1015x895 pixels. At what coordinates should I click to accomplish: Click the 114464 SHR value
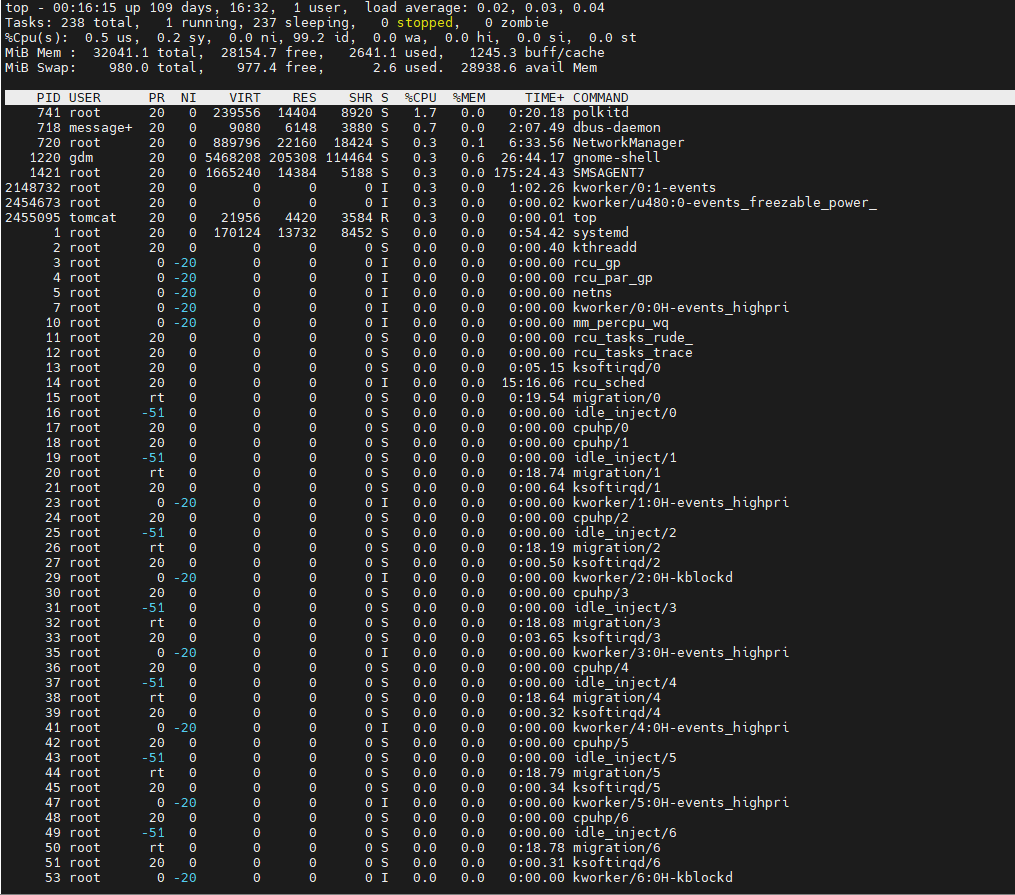point(349,157)
